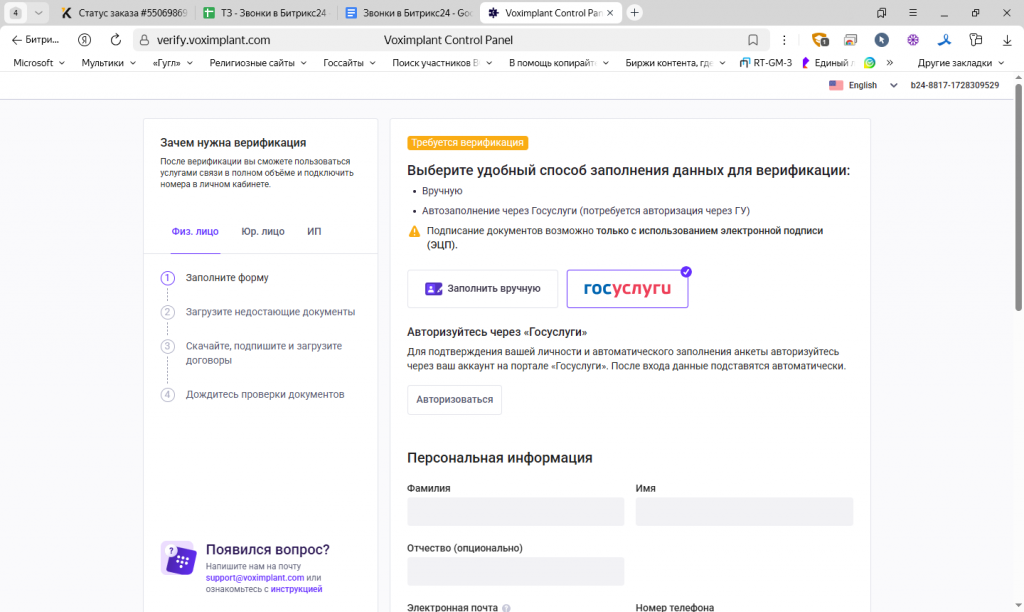Select the Госуслуги autofill option
The image size is (1024, 612).
tap(627, 289)
